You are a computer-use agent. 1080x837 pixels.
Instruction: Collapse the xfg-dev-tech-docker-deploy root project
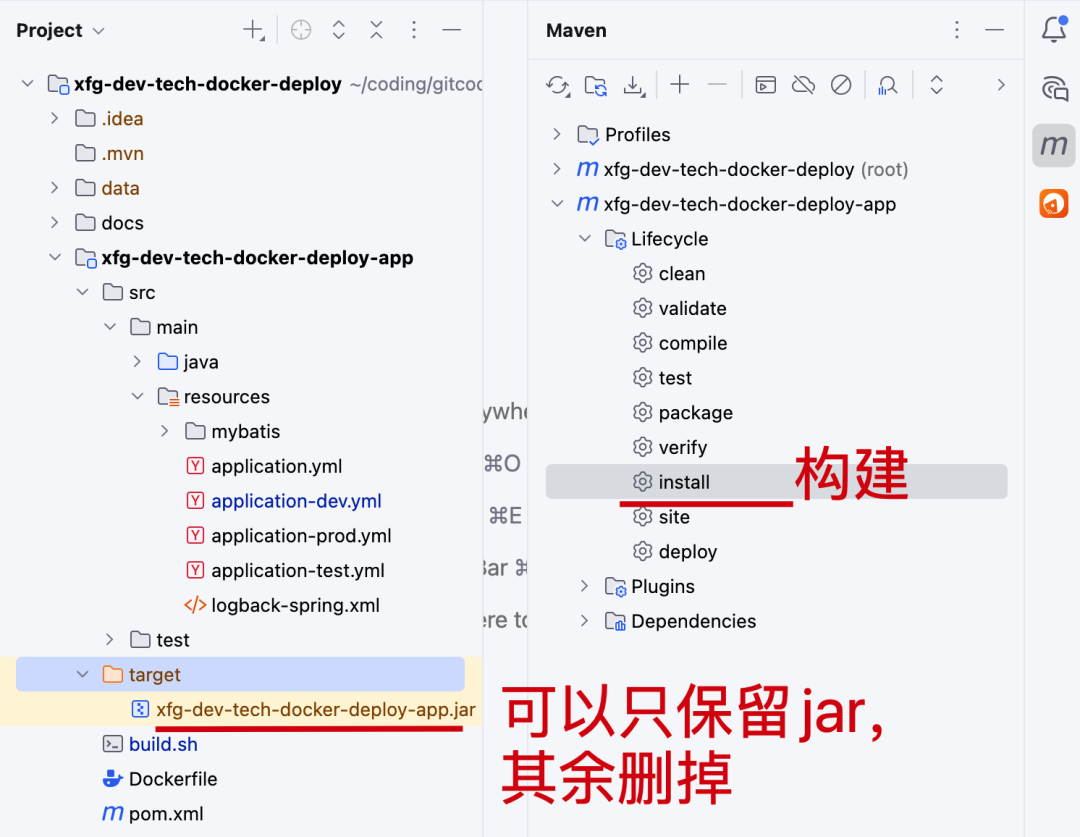click(x=28, y=83)
